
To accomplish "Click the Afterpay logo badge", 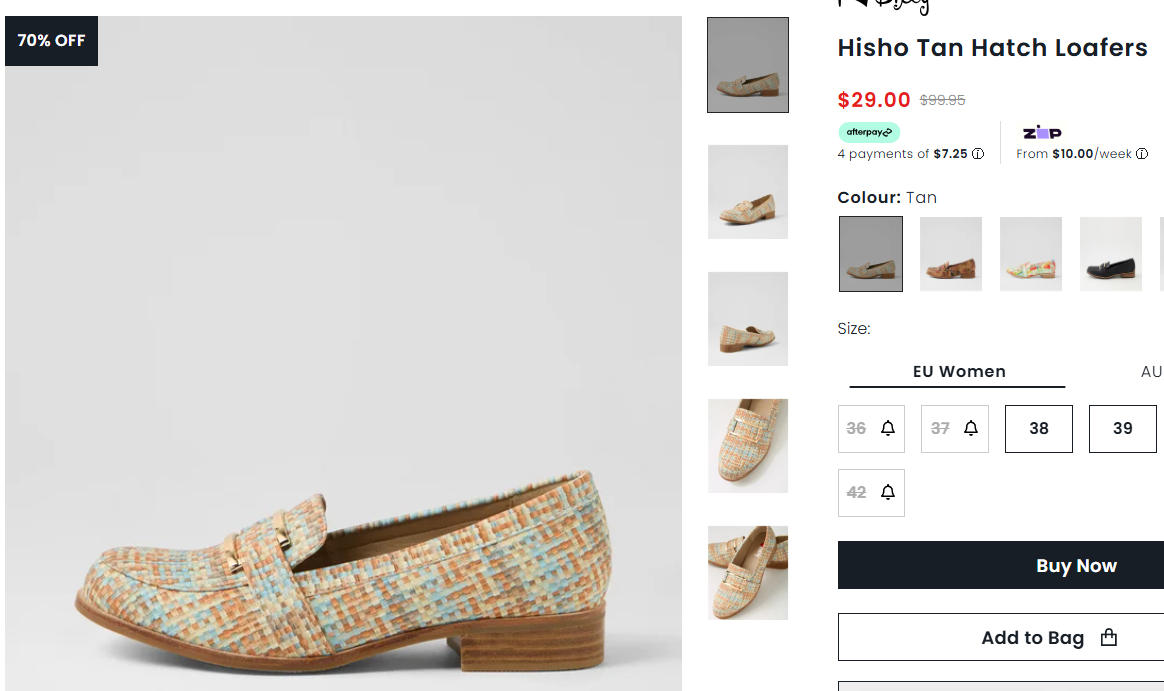I will coord(869,132).
